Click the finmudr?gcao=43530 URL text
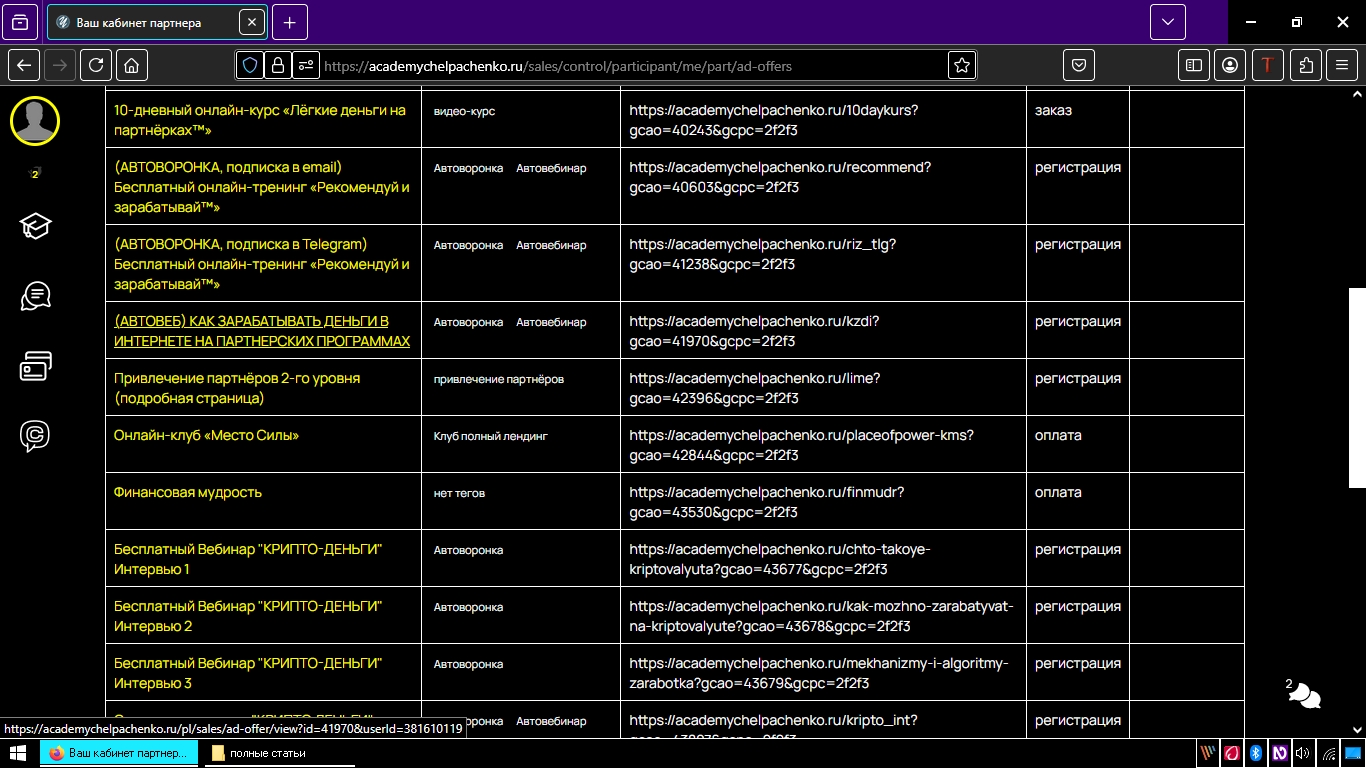 tap(767, 502)
